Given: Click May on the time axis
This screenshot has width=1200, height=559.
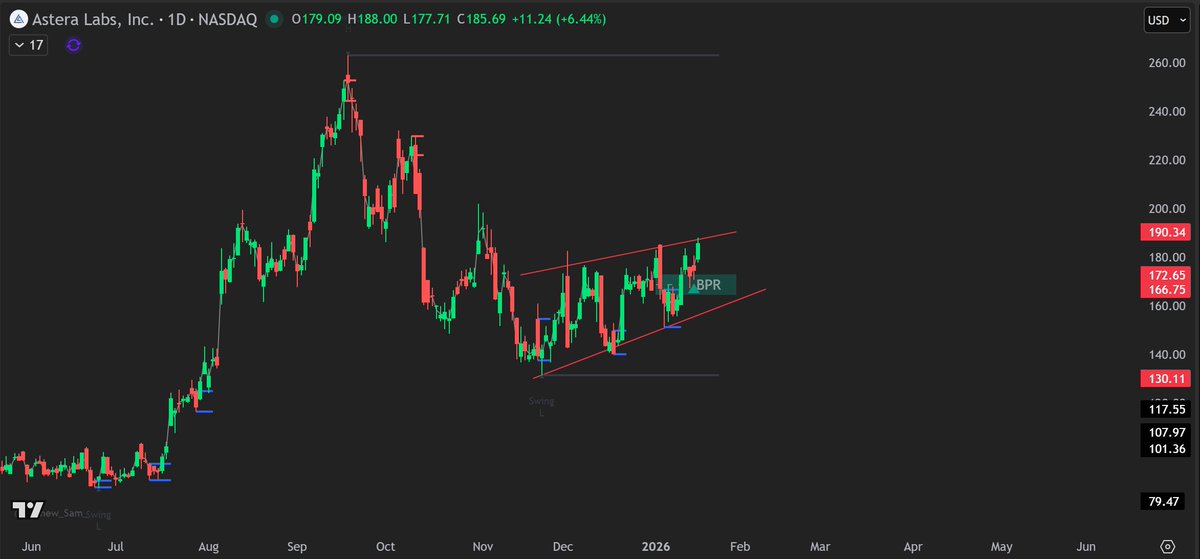Looking at the screenshot, I should tap(1000, 547).
